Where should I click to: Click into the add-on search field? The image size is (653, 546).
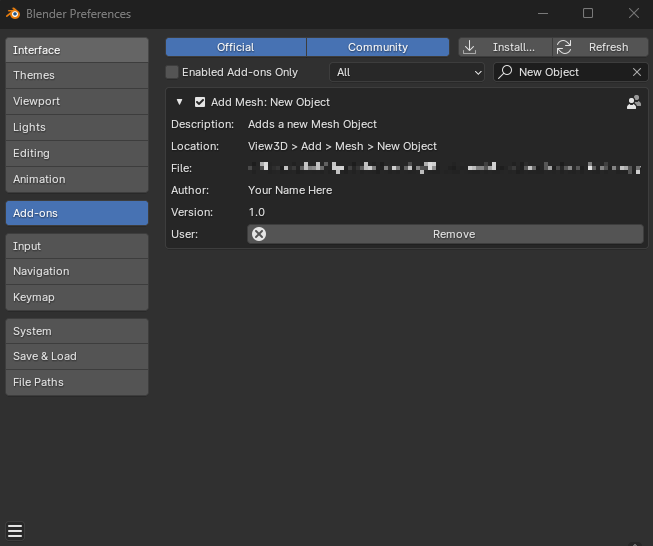(x=571, y=72)
